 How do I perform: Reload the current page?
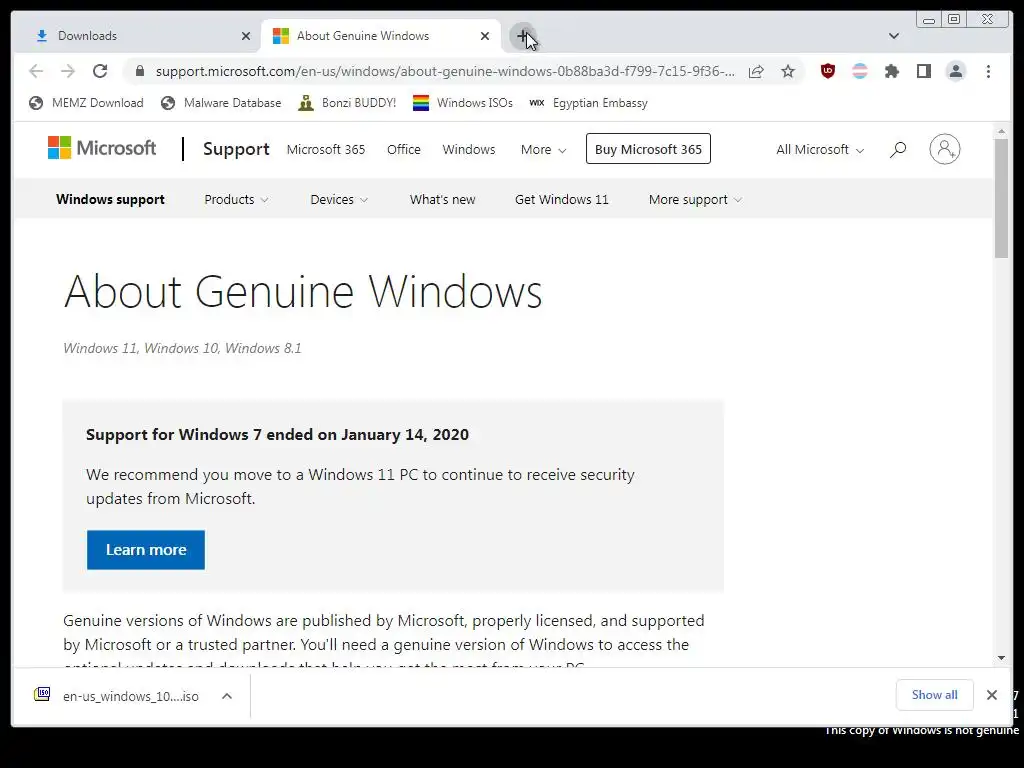pyautogui.click(x=100, y=71)
